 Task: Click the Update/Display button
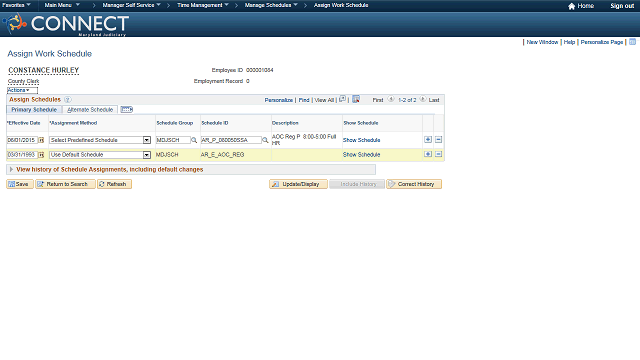(298, 184)
